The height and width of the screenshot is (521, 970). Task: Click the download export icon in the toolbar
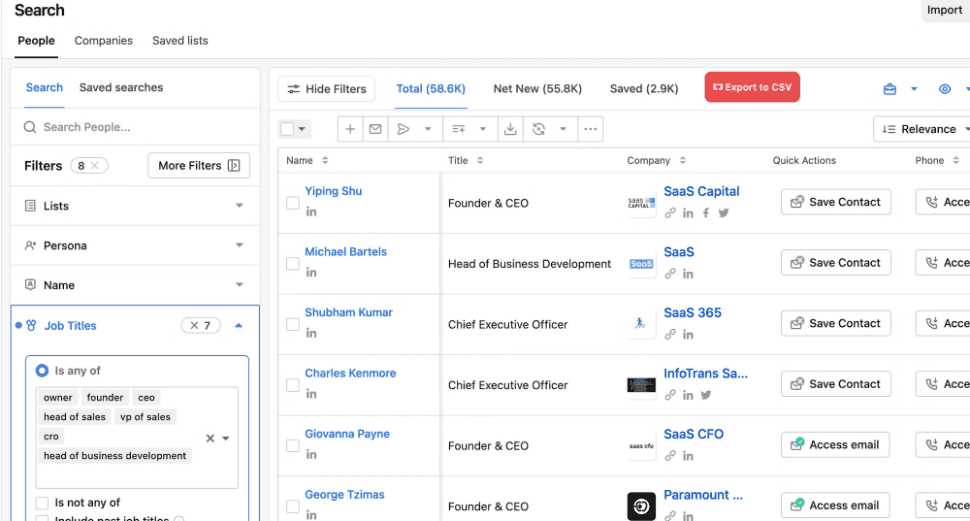510,129
